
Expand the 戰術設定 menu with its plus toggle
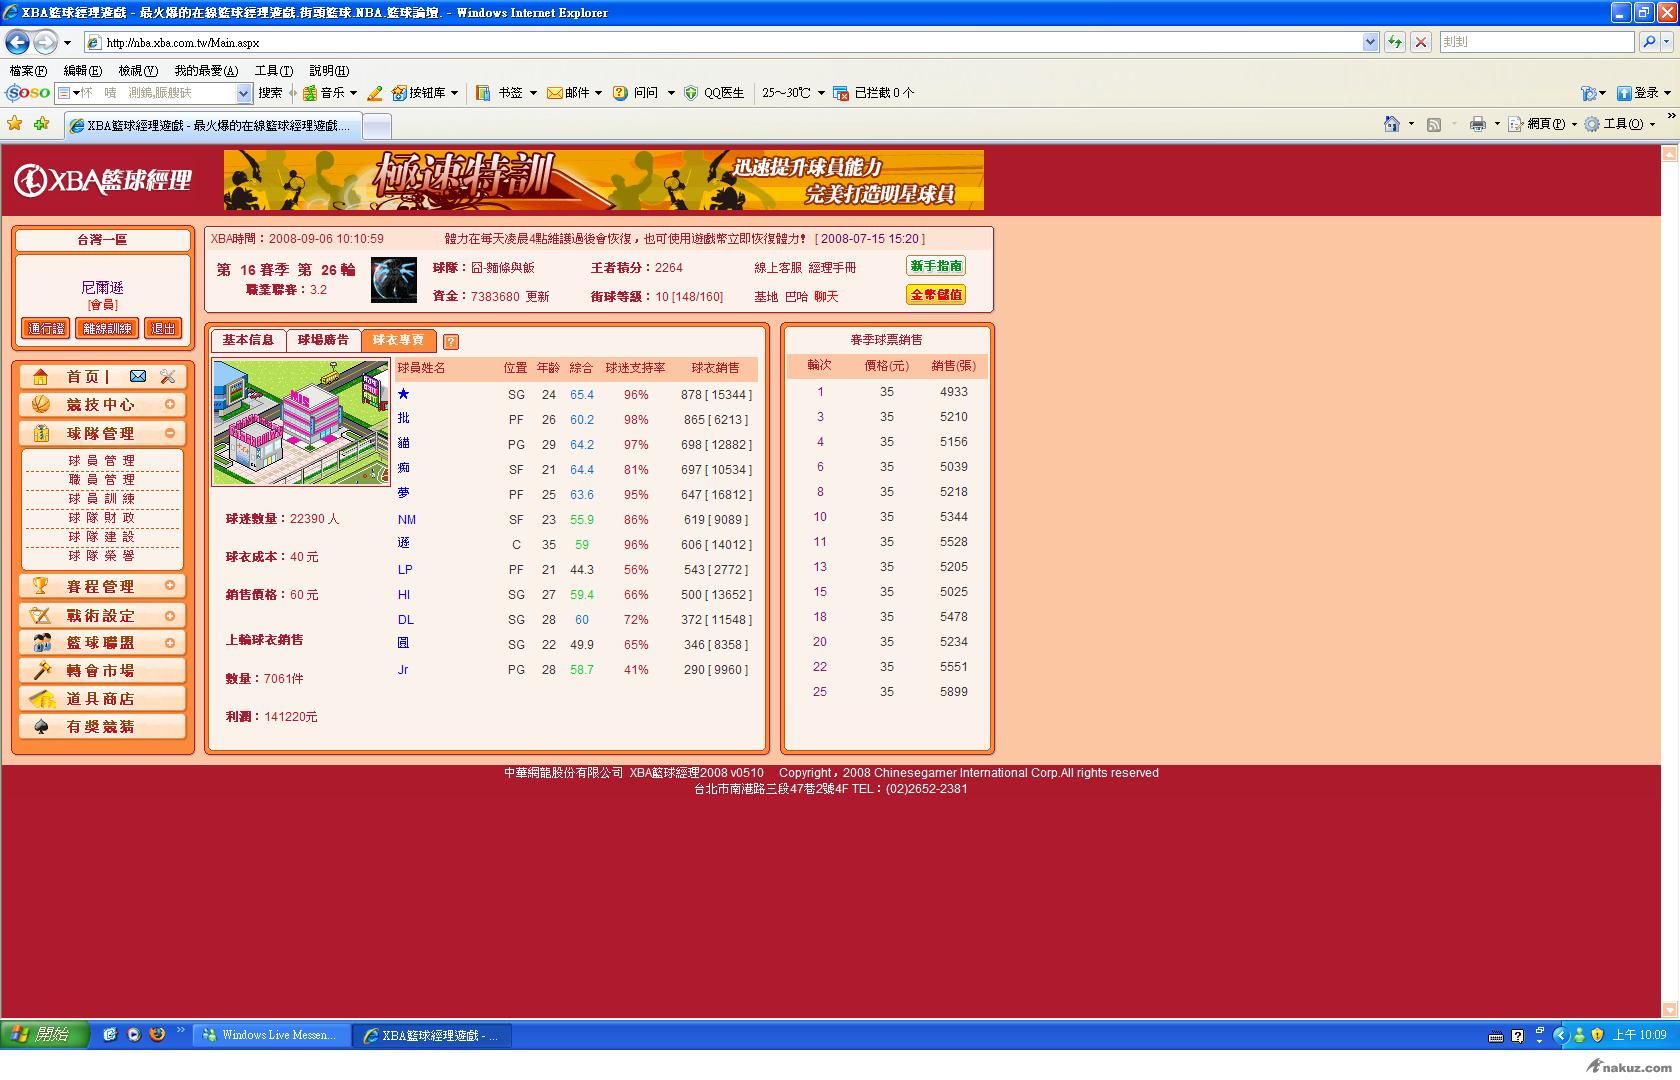(170, 615)
